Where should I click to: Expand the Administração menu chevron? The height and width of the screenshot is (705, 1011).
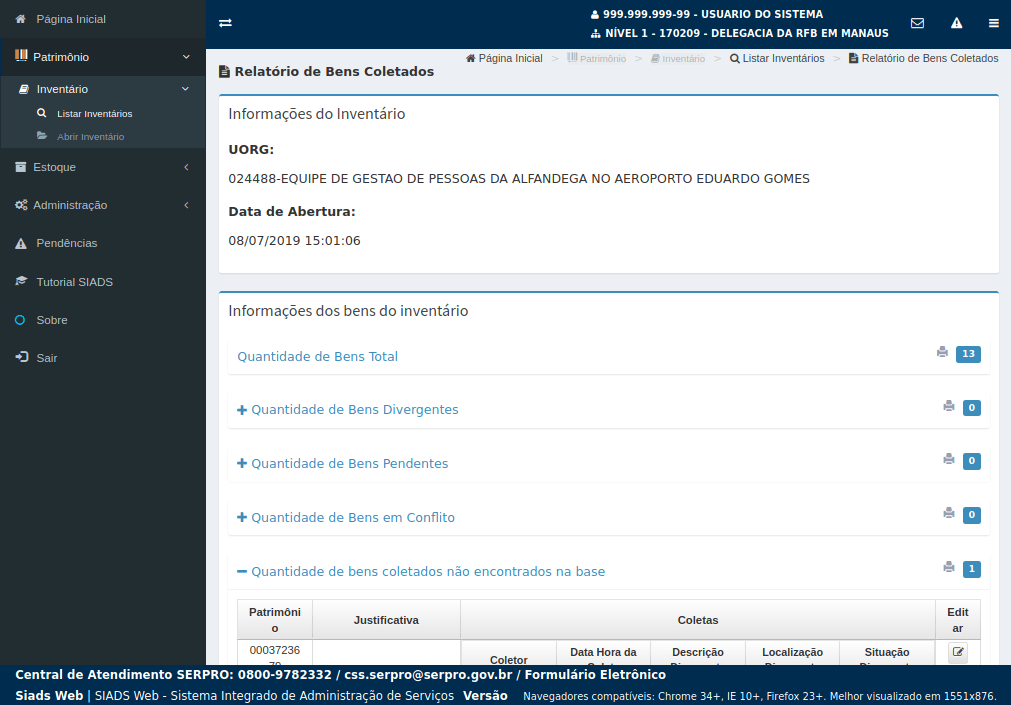[x=186, y=205]
